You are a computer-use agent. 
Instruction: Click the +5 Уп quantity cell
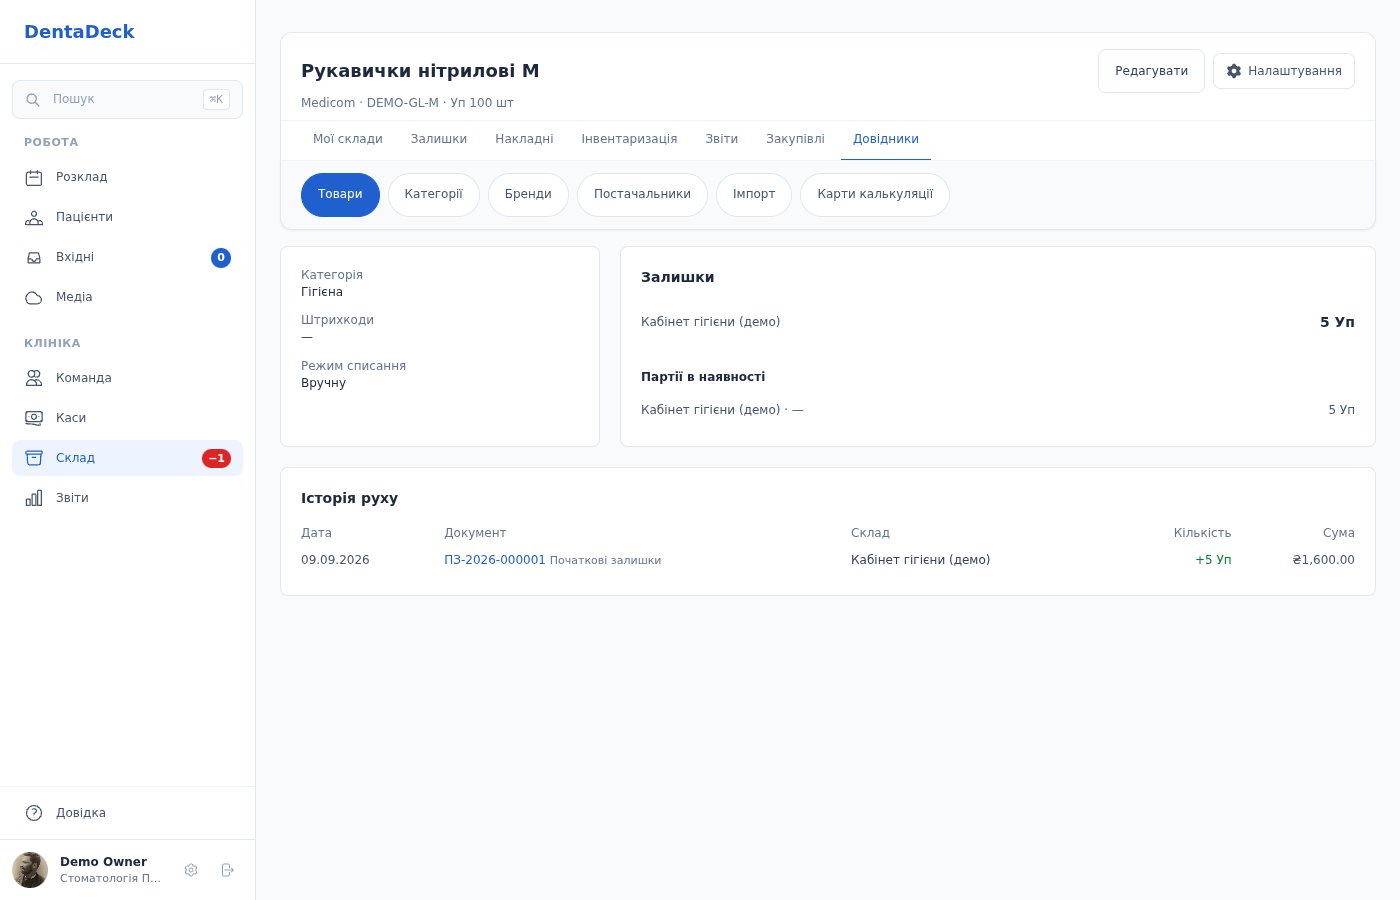click(1213, 560)
